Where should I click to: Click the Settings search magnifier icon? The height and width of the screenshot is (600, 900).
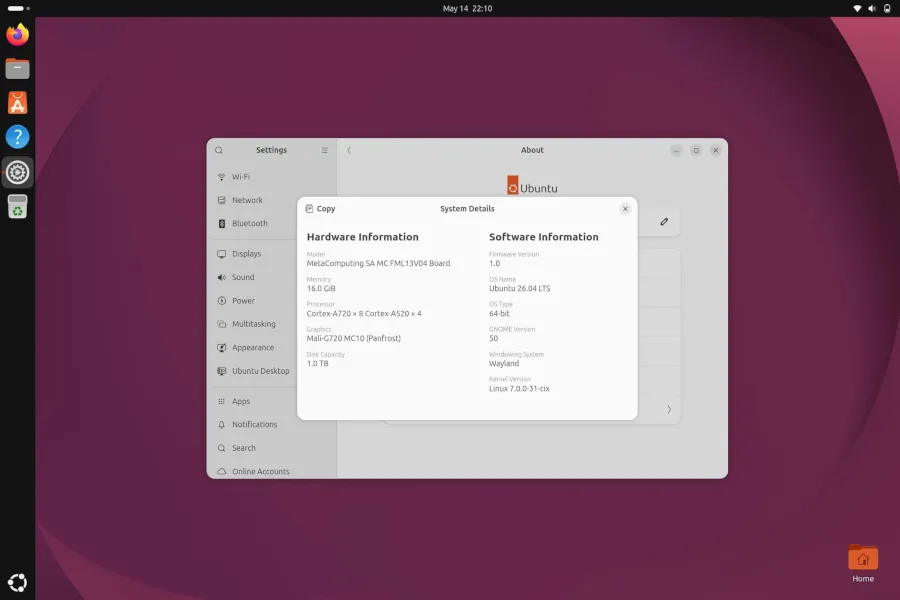pos(219,150)
